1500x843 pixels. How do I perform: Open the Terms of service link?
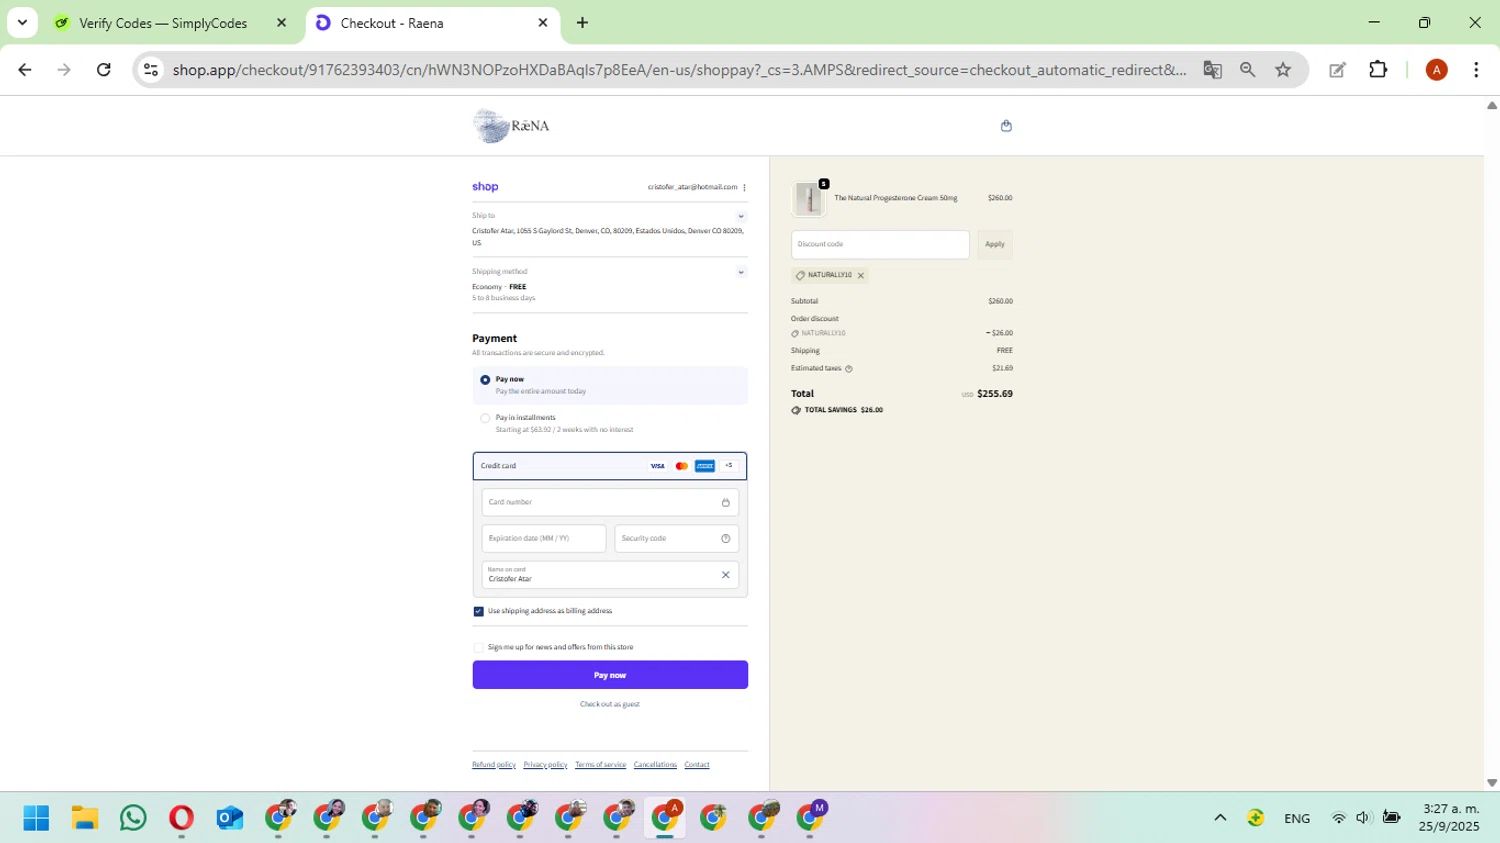pyautogui.click(x=600, y=765)
